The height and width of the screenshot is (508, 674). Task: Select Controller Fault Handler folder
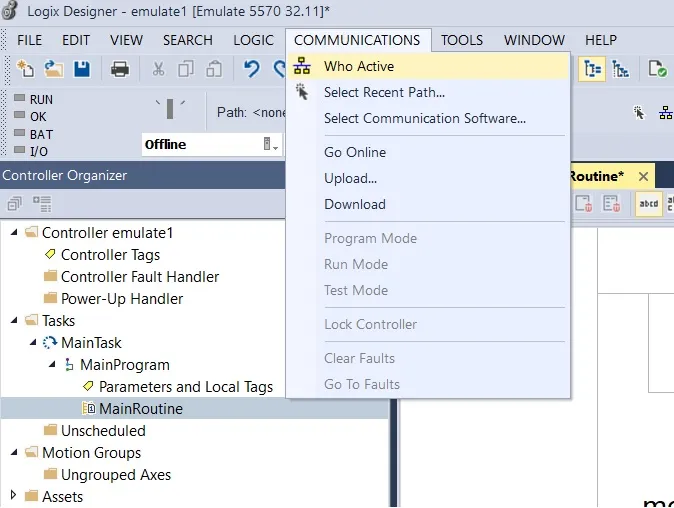pyautogui.click(x=140, y=276)
